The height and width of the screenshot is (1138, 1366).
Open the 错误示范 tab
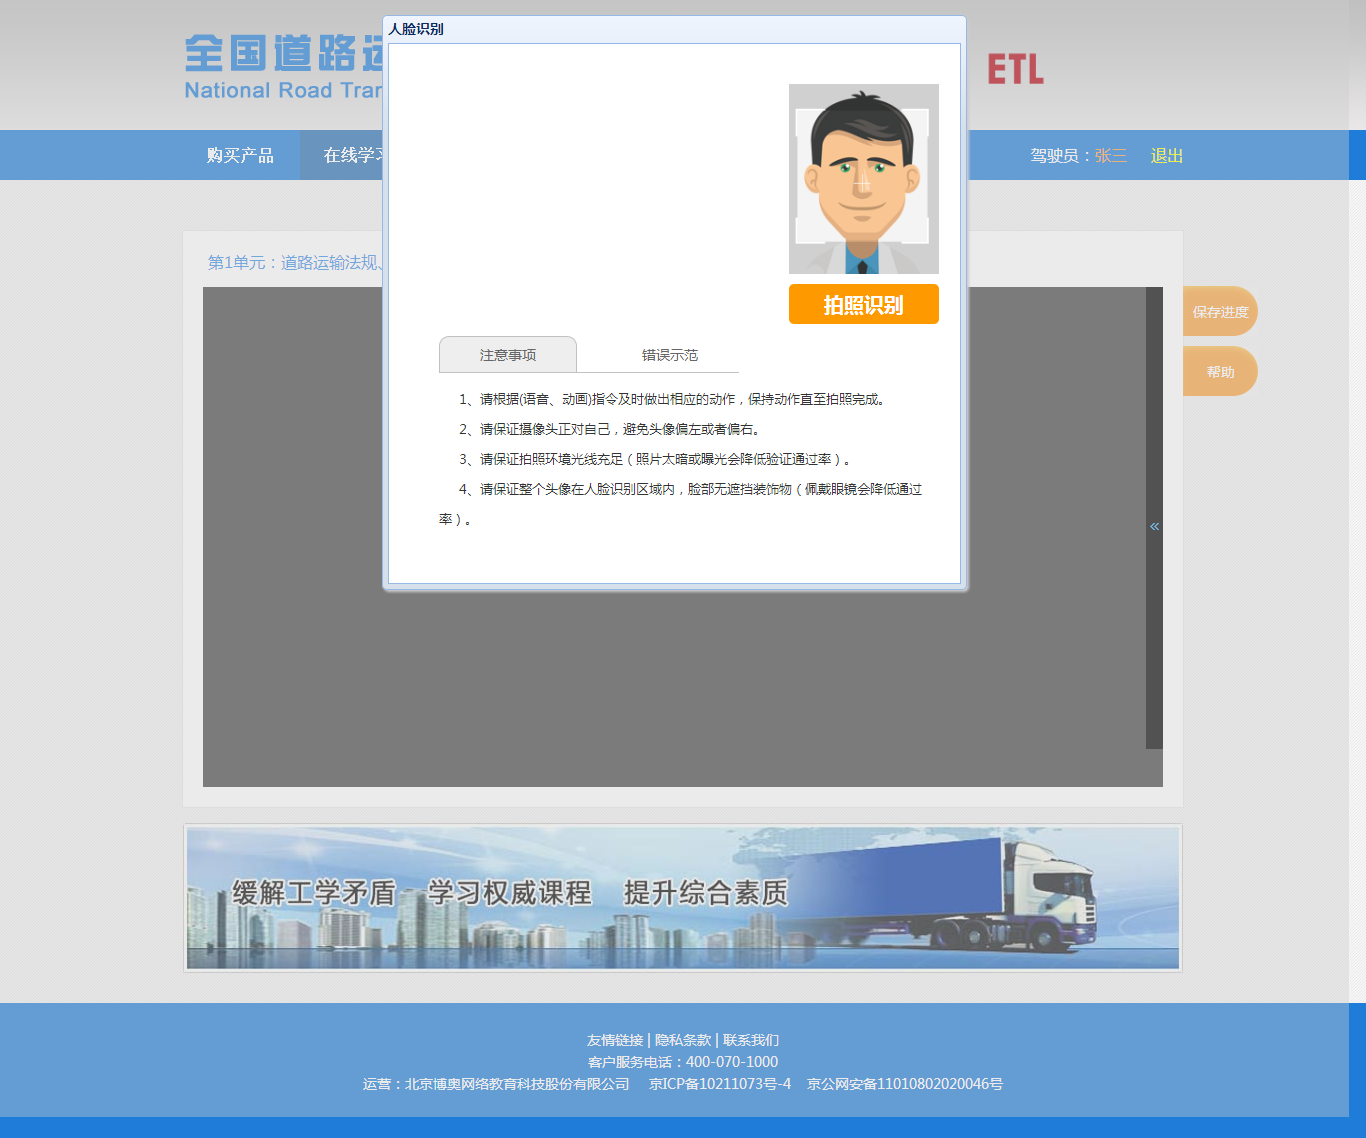(670, 355)
